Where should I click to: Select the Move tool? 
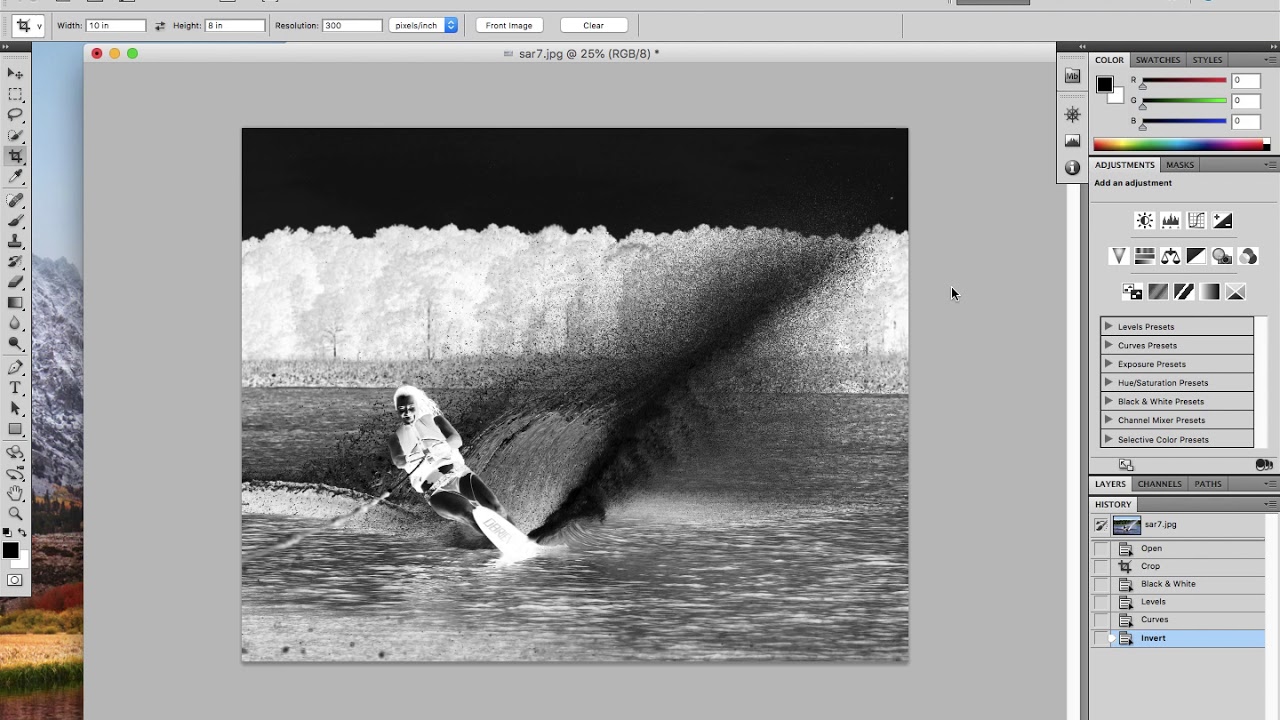[x=15, y=74]
